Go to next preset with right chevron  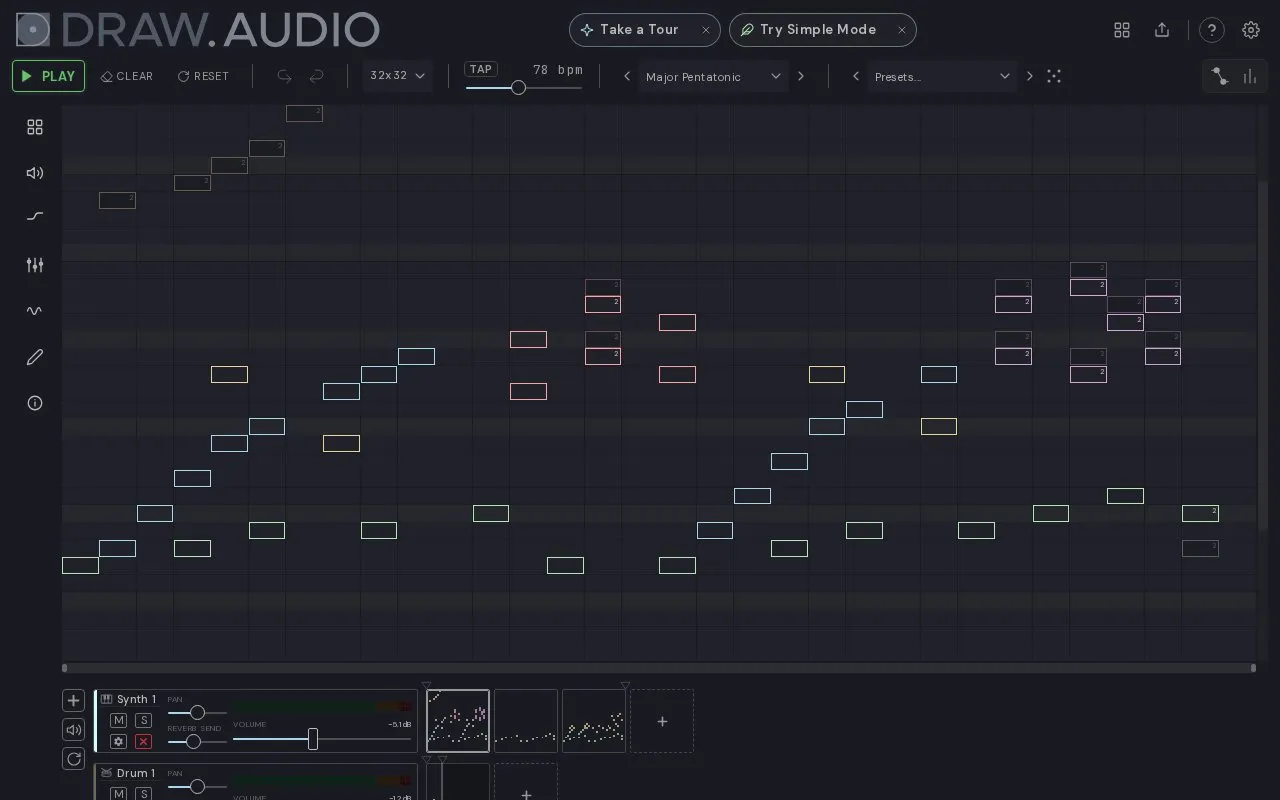tap(1030, 76)
